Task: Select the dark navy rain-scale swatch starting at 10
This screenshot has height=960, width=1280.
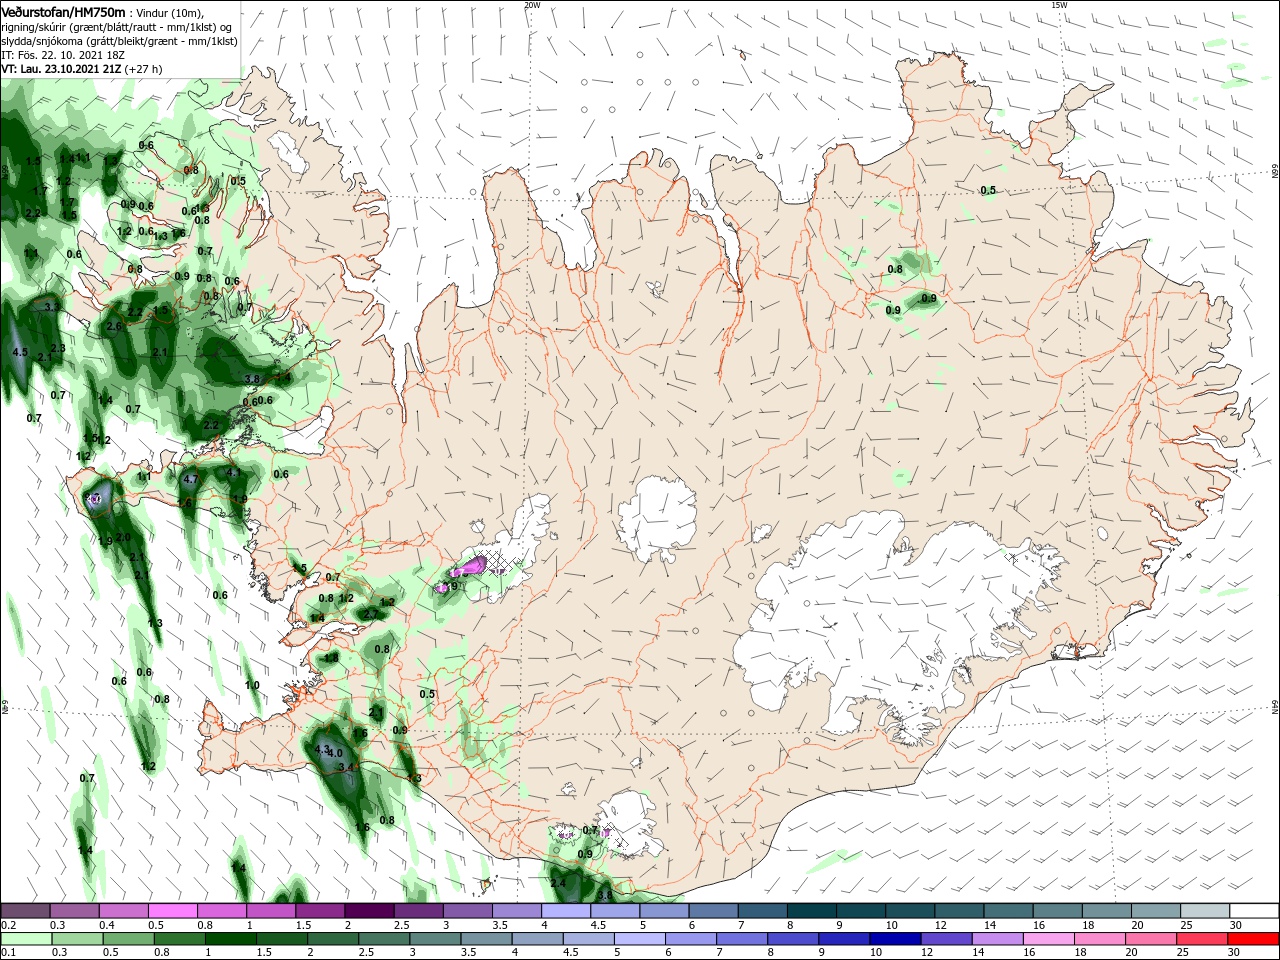Action: pos(896,940)
